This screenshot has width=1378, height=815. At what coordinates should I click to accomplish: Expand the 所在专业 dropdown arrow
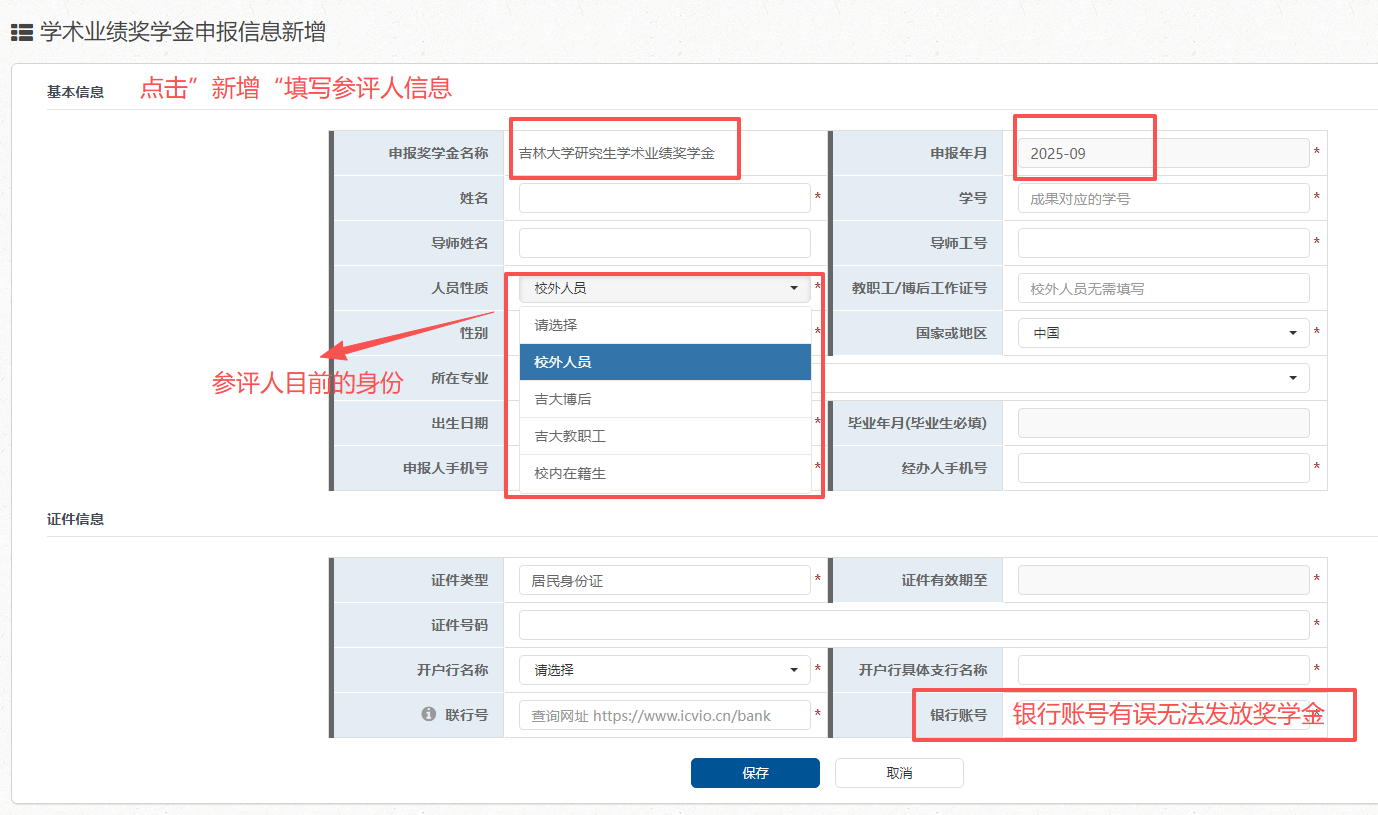coord(1294,378)
